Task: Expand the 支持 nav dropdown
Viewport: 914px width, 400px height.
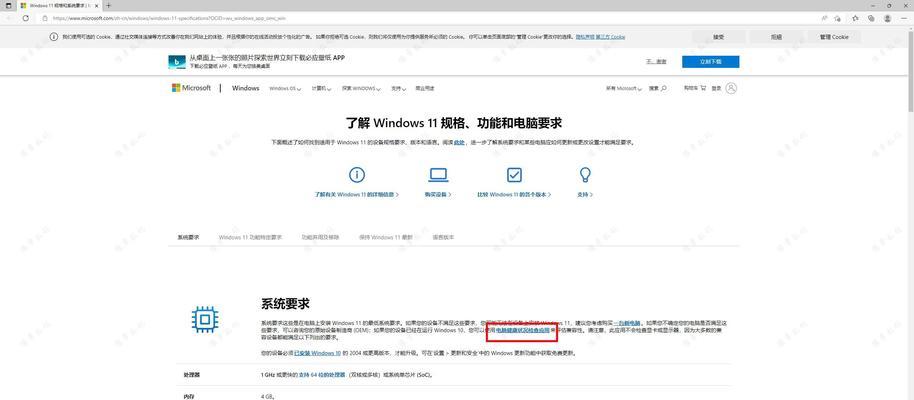Action: pyautogui.click(x=398, y=89)
